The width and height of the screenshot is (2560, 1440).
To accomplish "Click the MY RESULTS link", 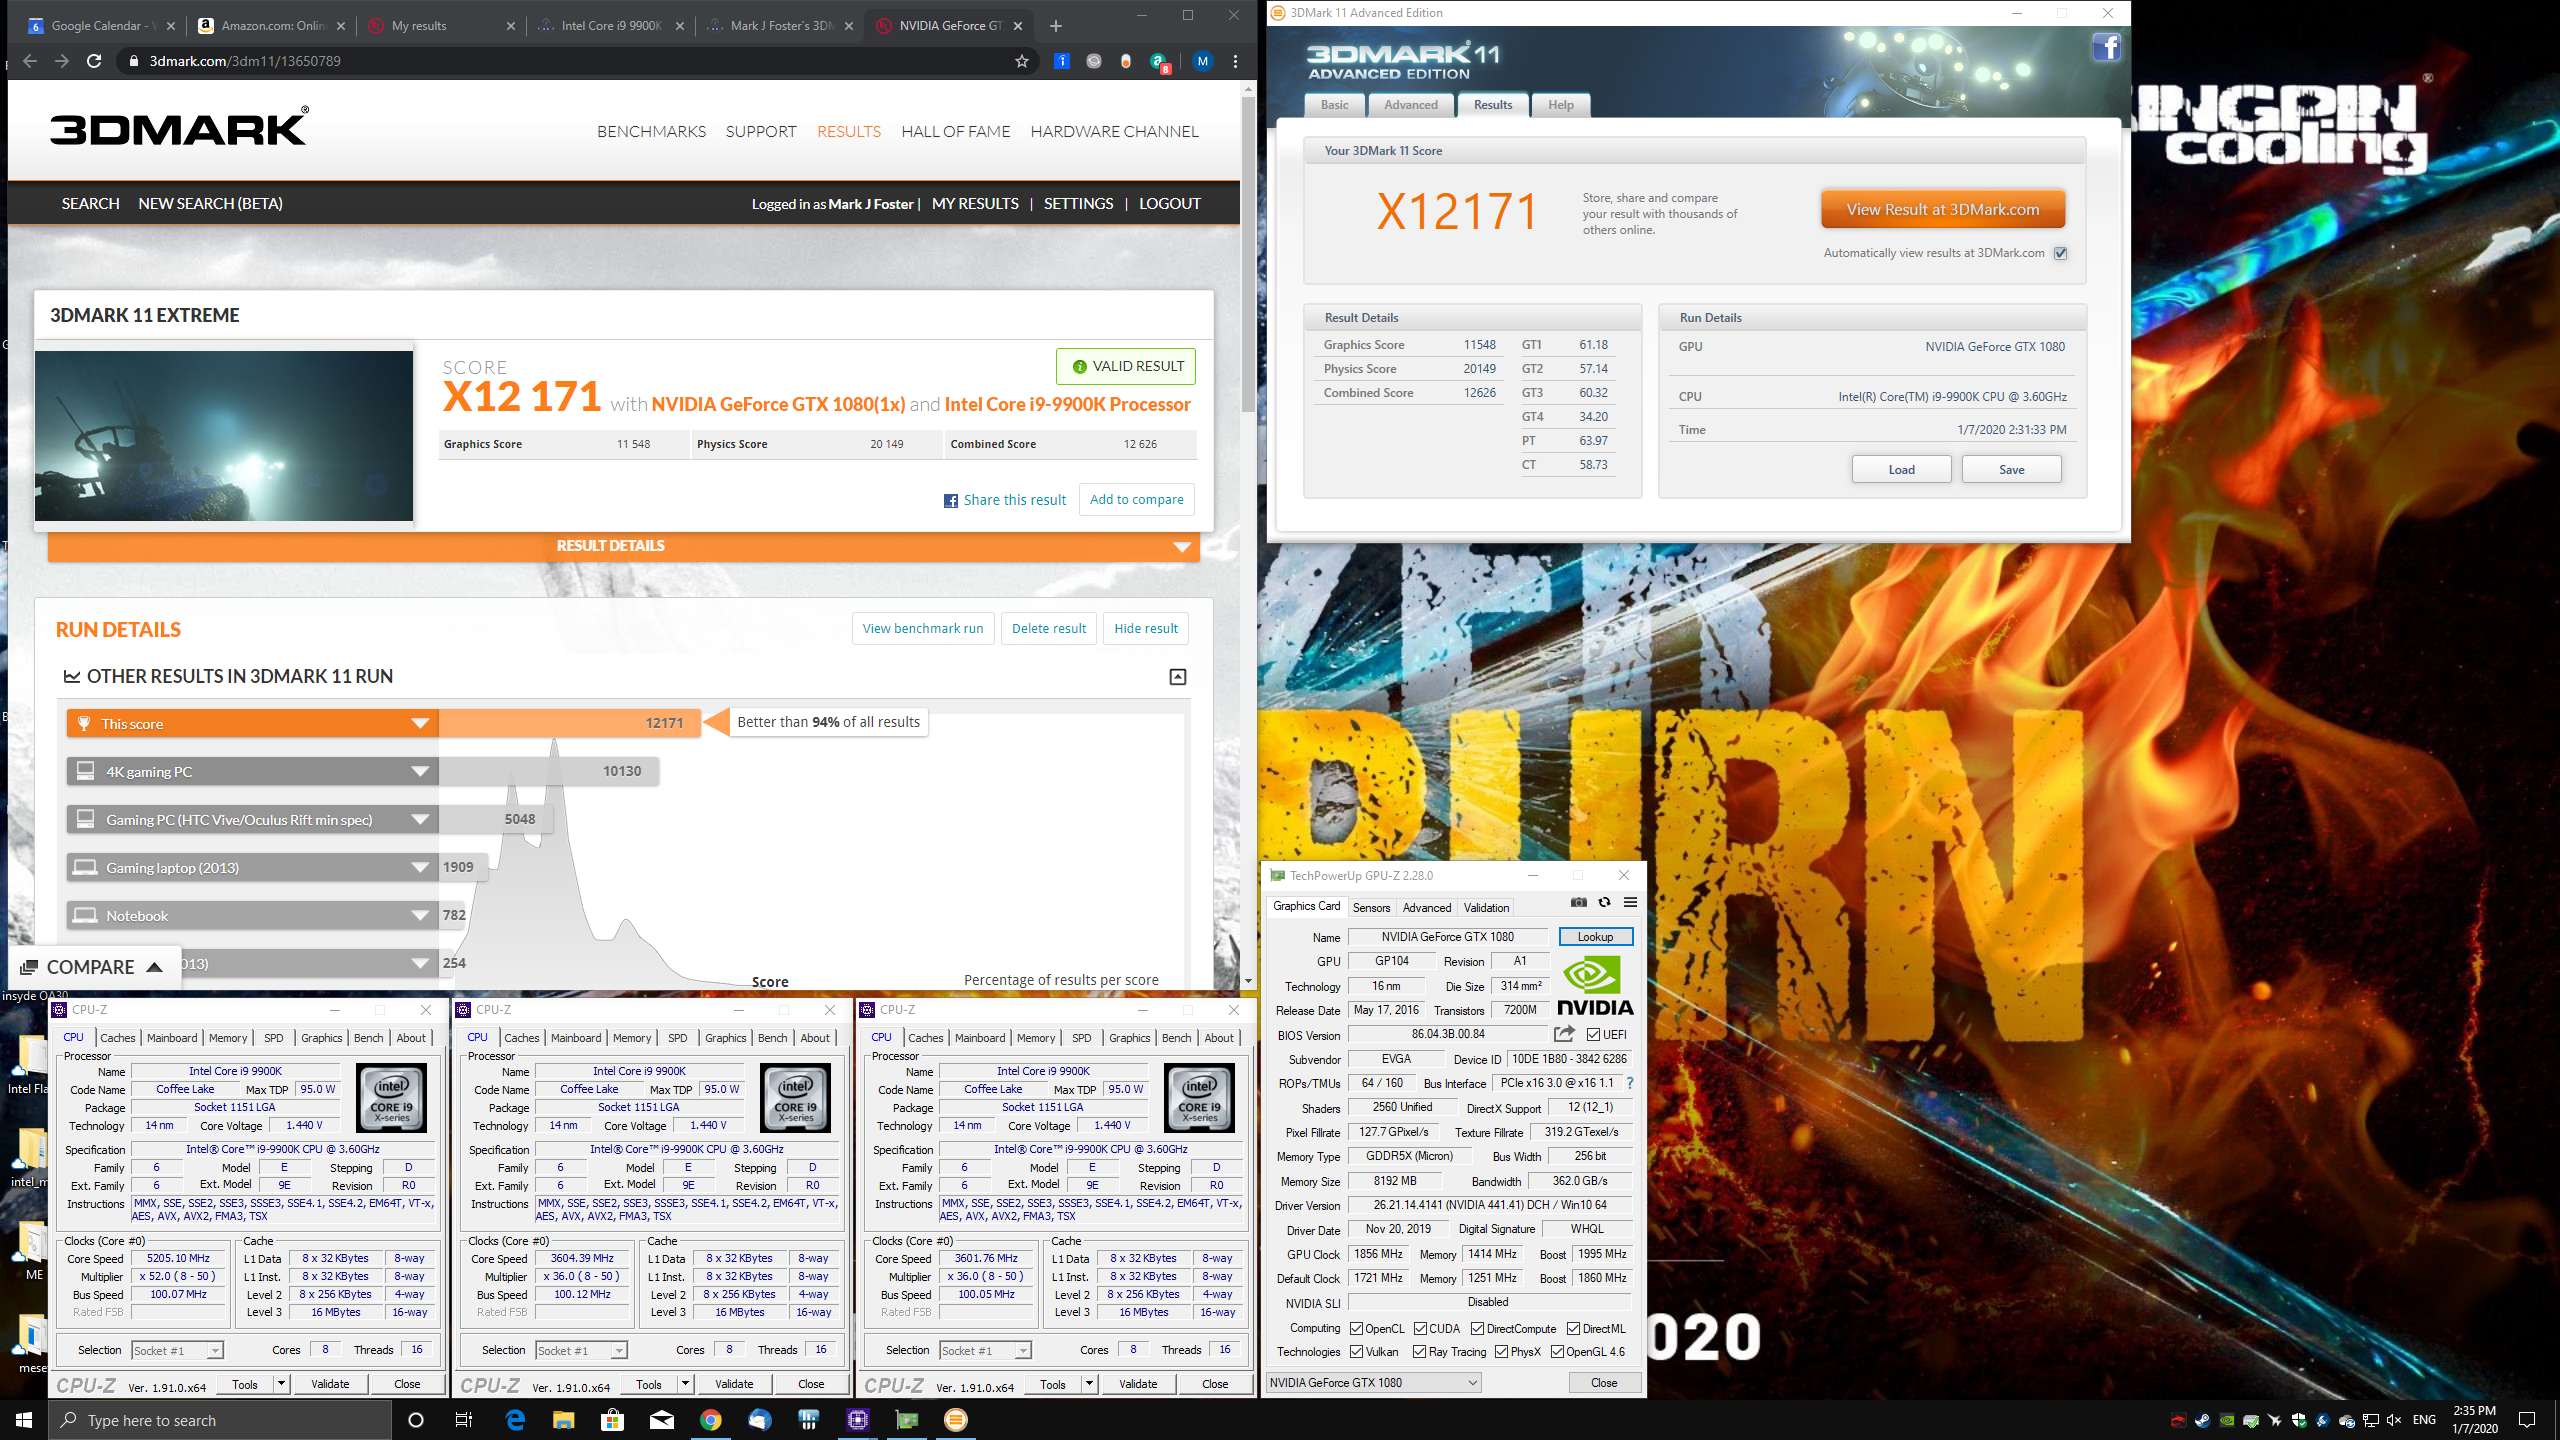I will click(975, 203).
